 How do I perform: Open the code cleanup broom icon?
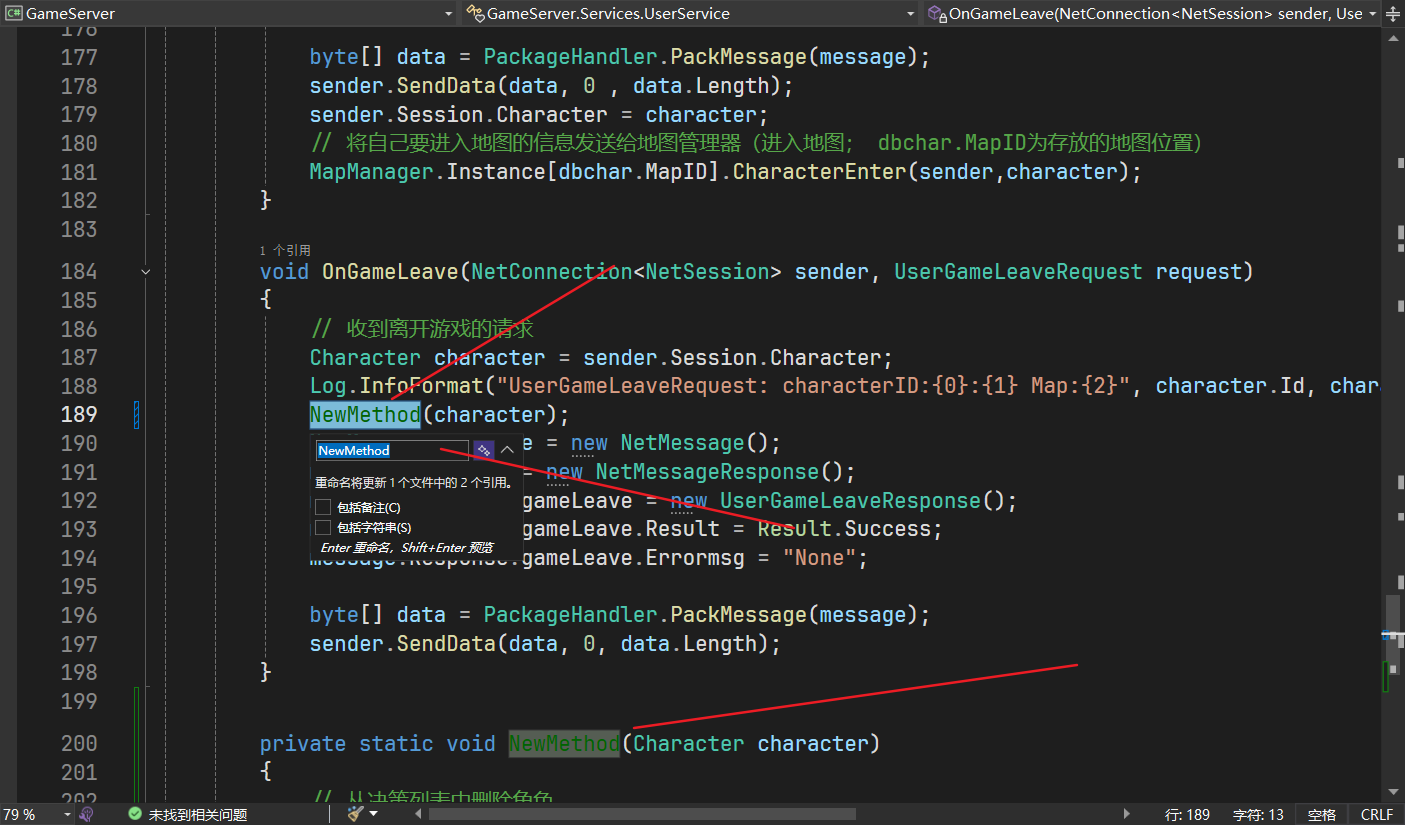354,814
